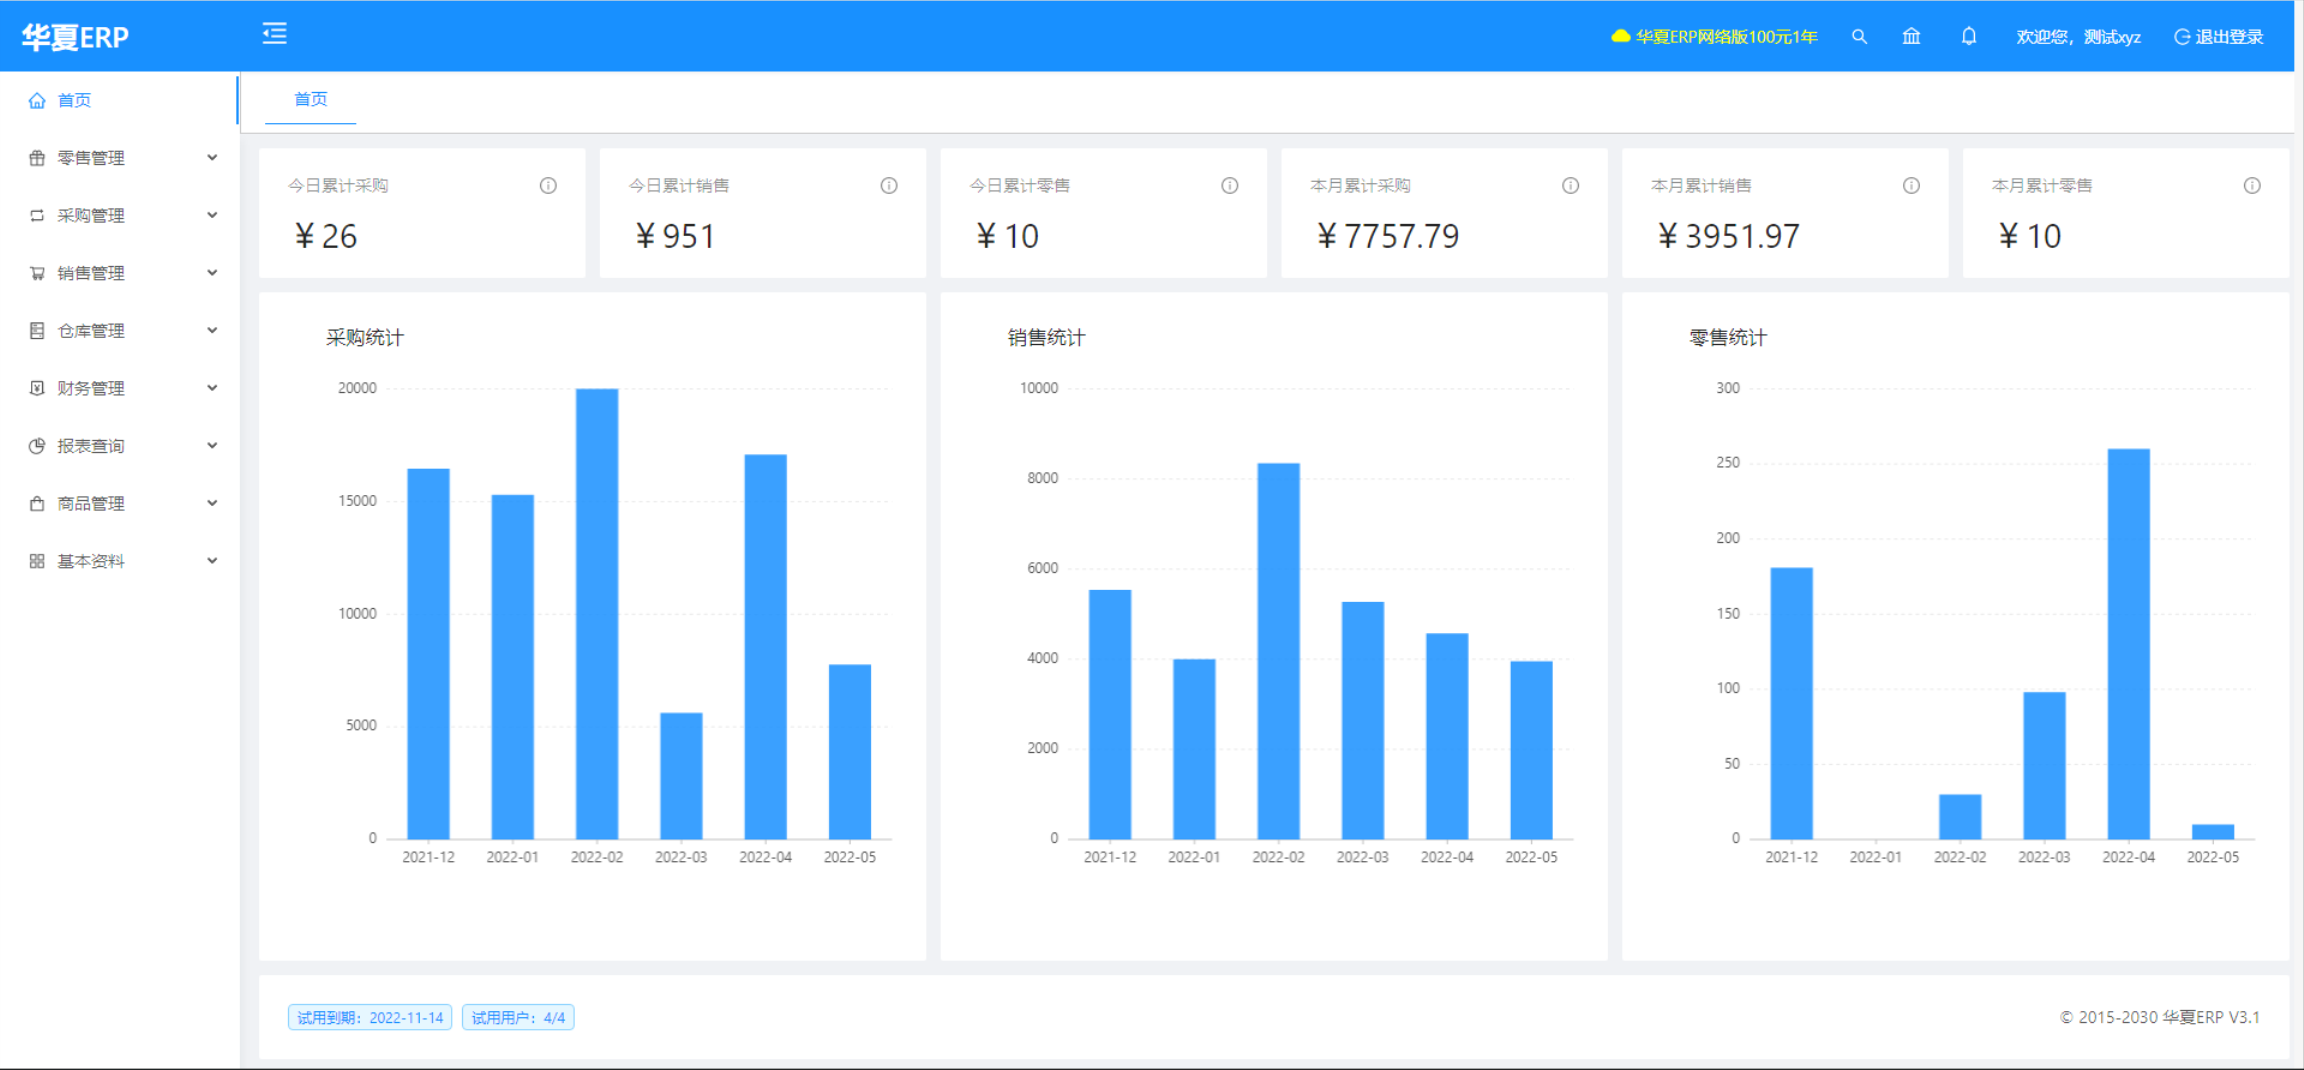The width and height of the screenshot is (2304, 1070).
Task: Click the search magnifier icon in header
Action: 1859,37
